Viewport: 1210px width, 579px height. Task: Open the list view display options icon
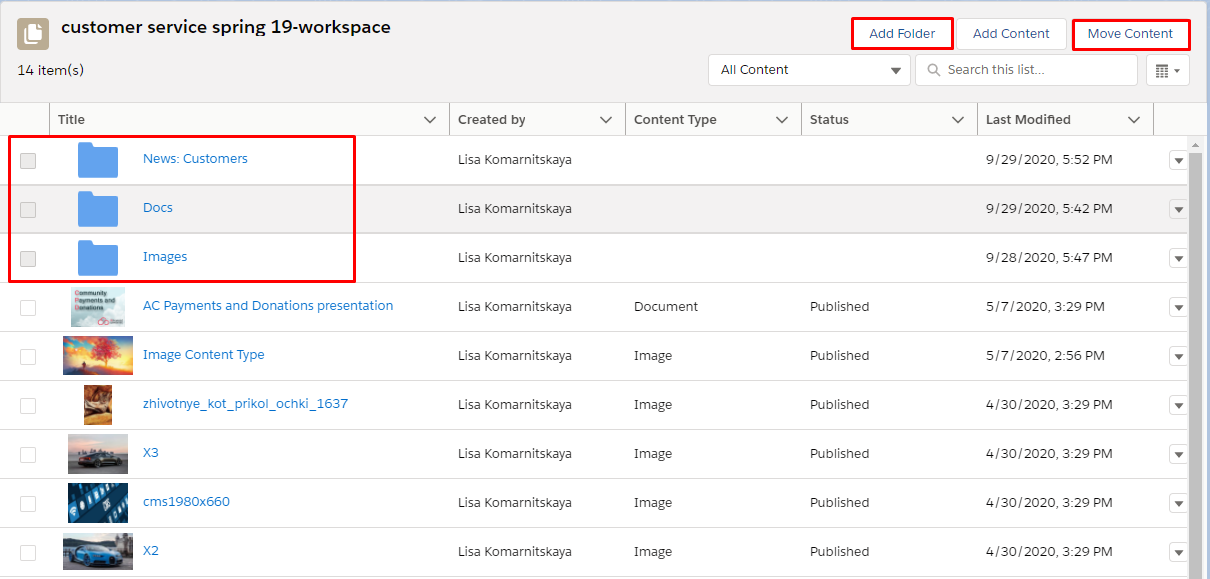click(x=1167, y=70)
